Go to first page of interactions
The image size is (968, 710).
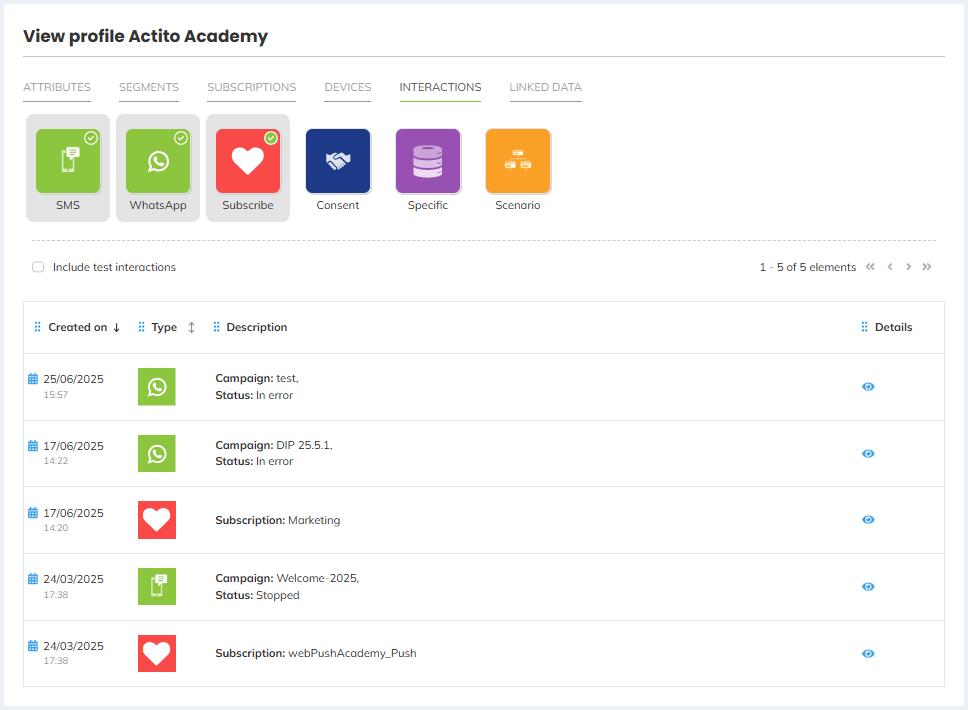pyautogui.click(x=870, y=267)
